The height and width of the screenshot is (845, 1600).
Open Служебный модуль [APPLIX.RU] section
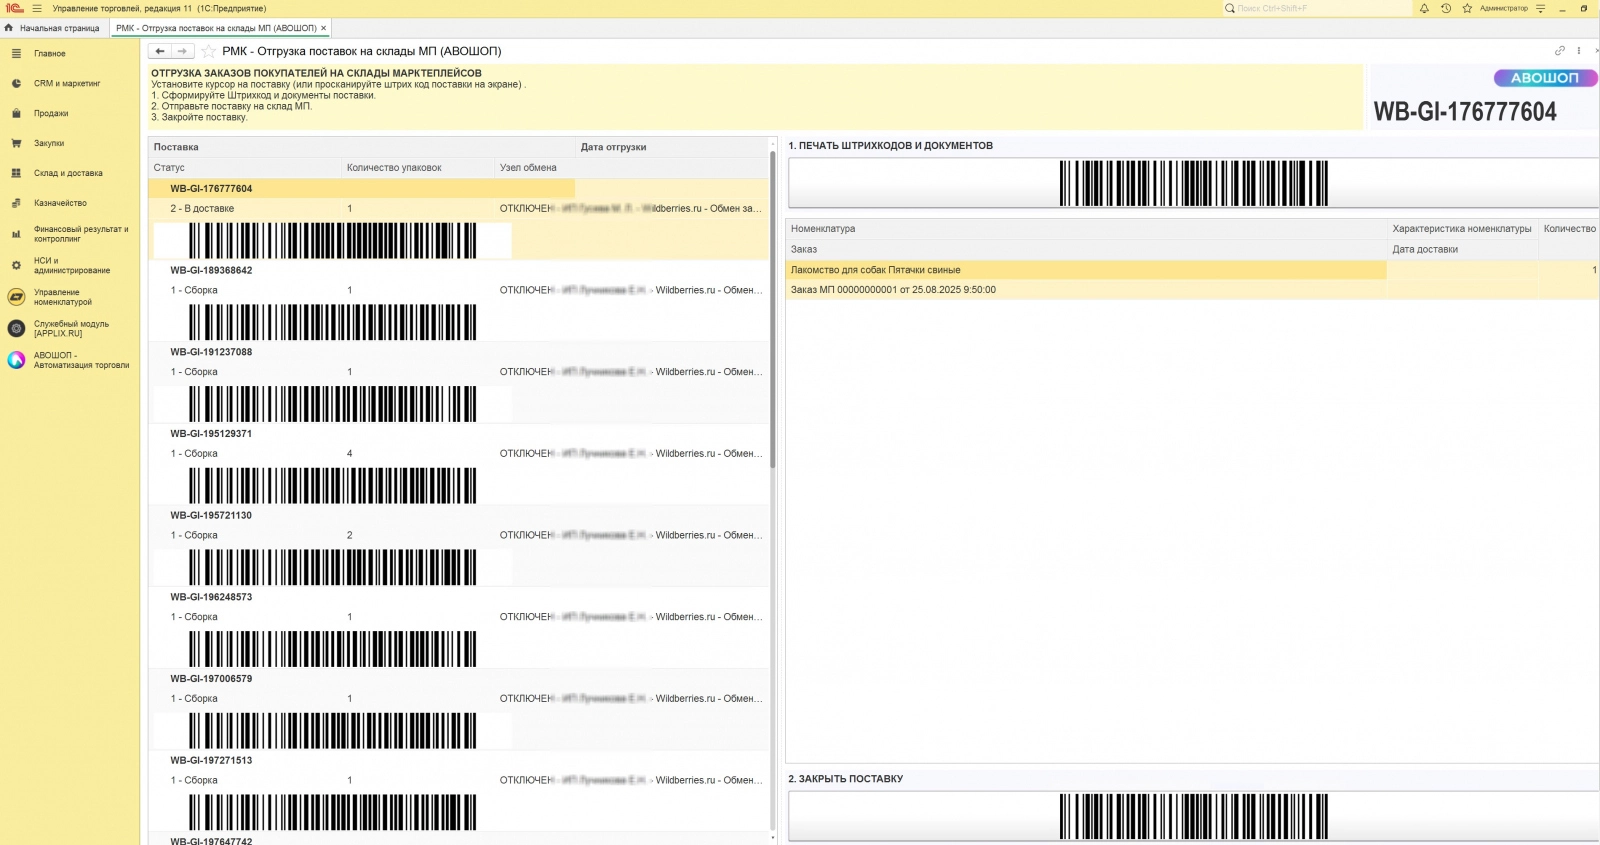click(71, 329)
